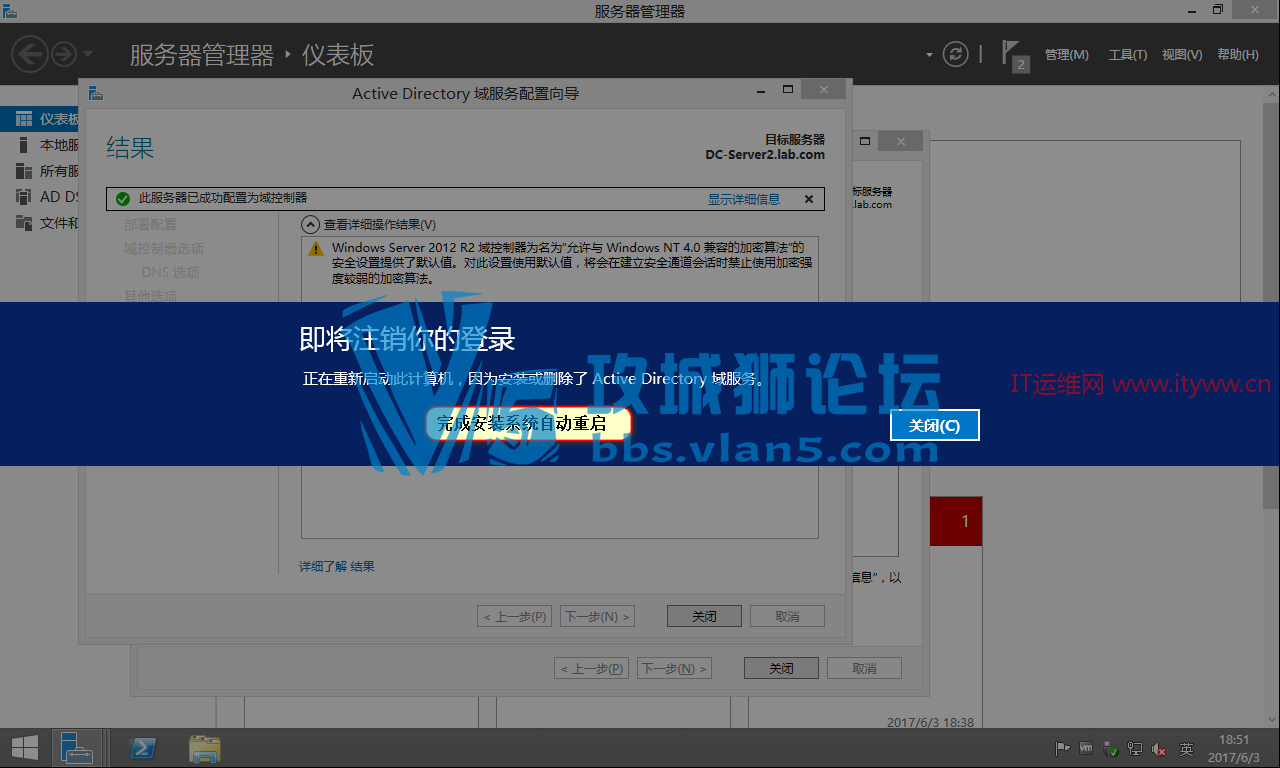Open the 帮助(H) menu
1280x768 pixels.
(x=1238, y=55)
